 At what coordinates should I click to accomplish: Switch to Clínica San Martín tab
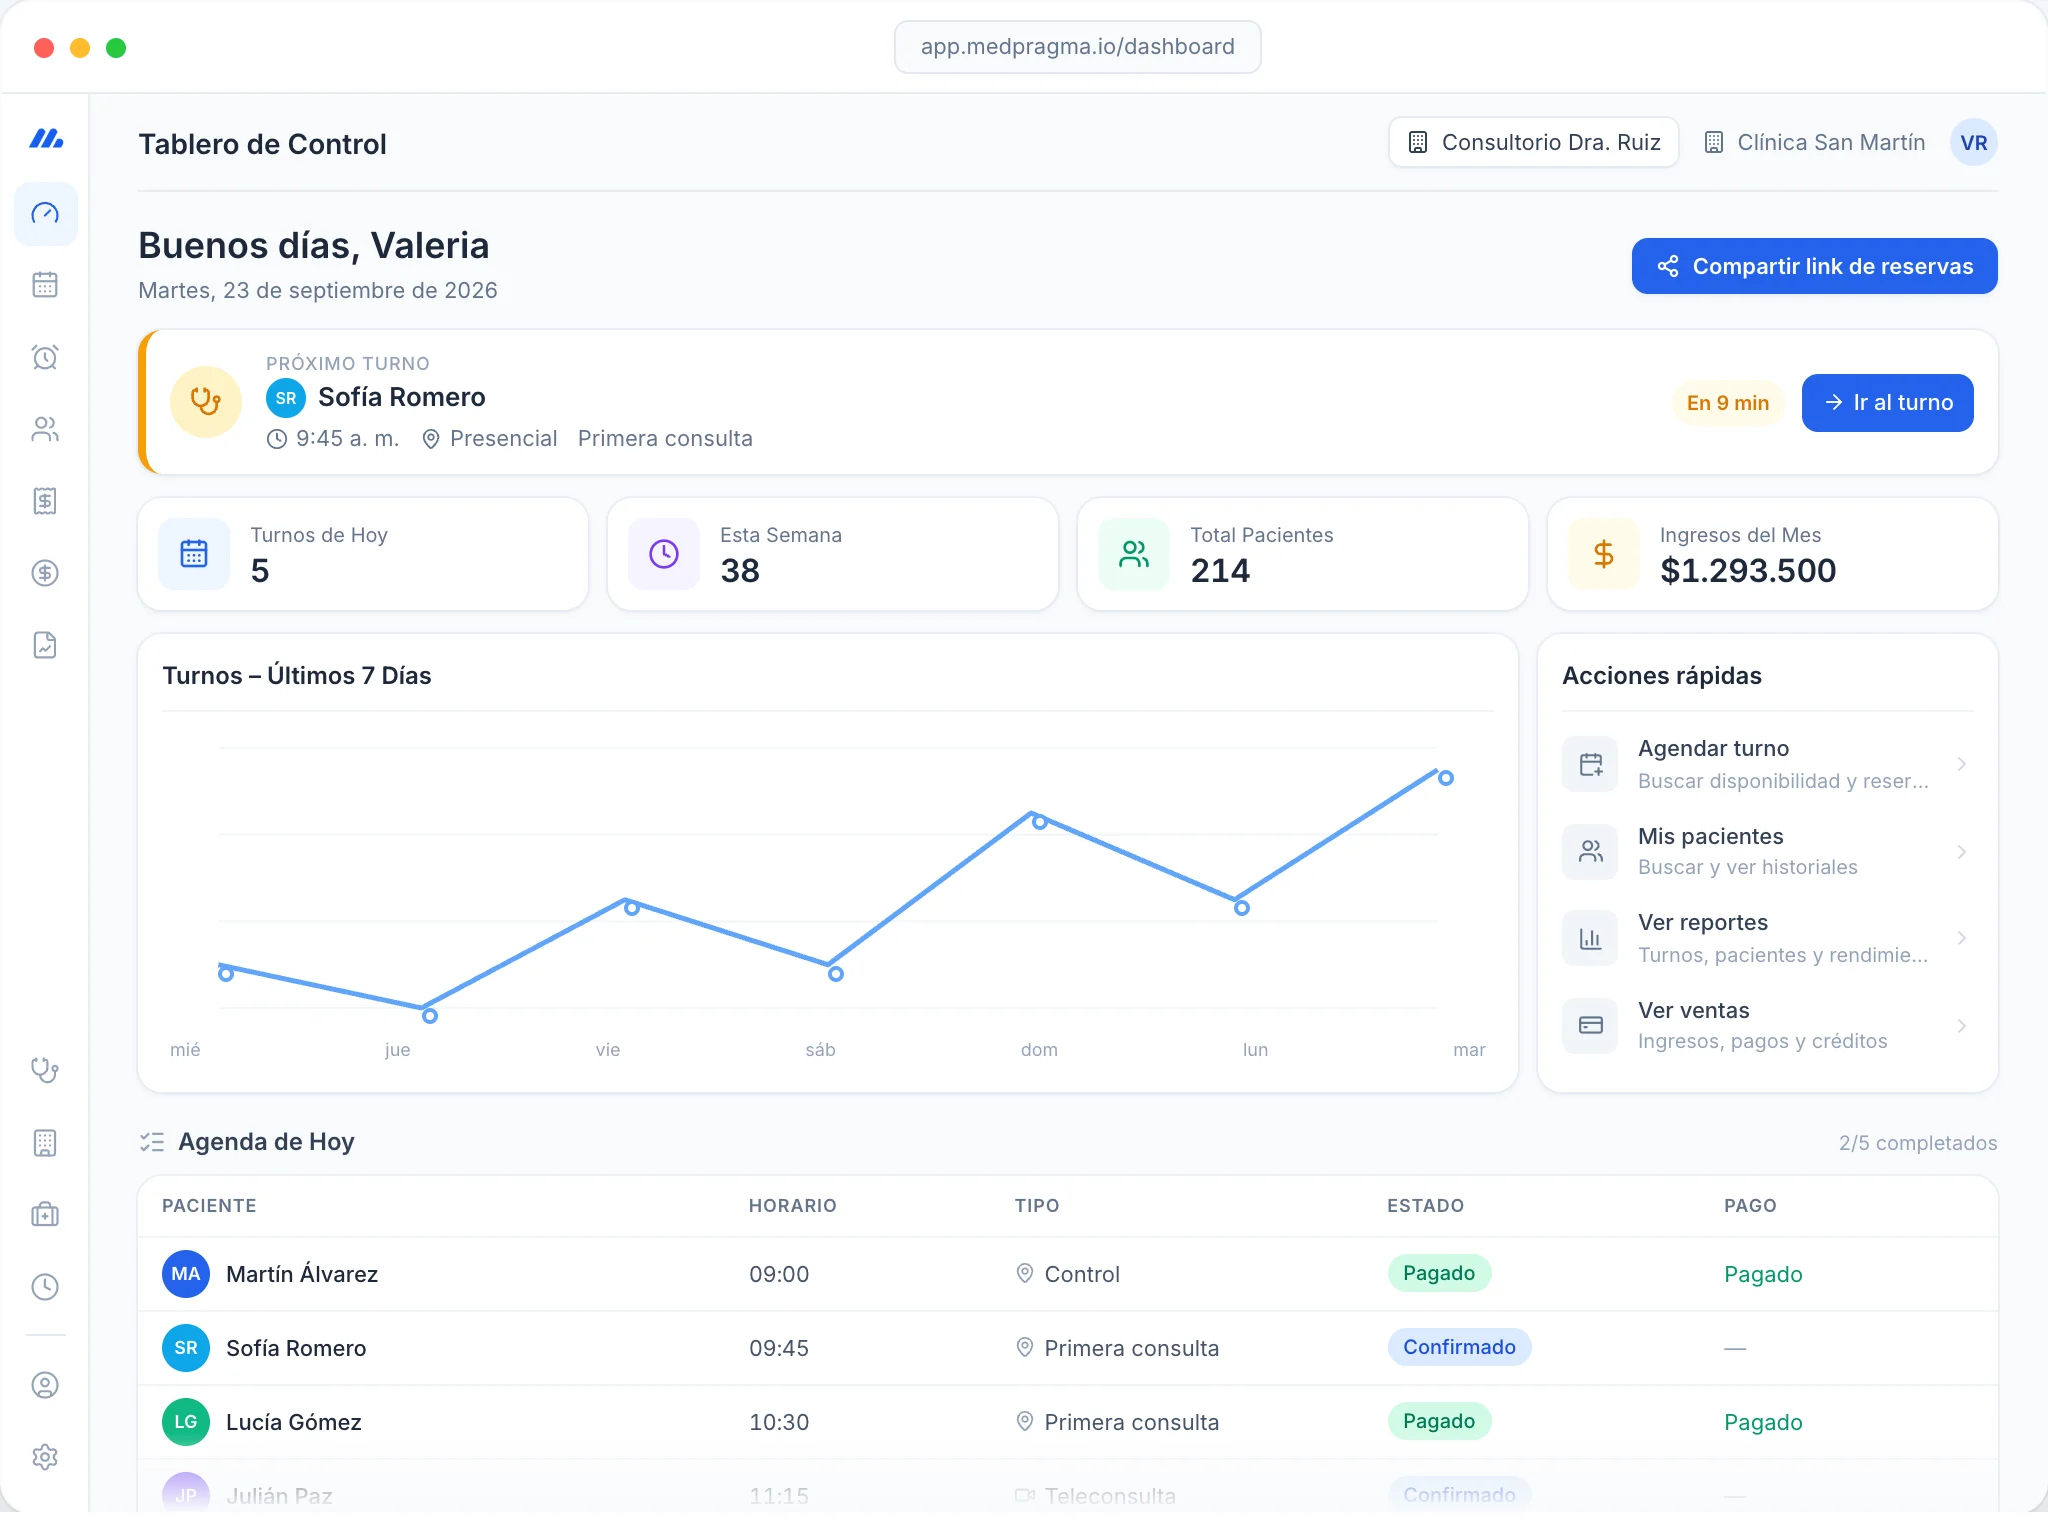(x=1814, y=142)
